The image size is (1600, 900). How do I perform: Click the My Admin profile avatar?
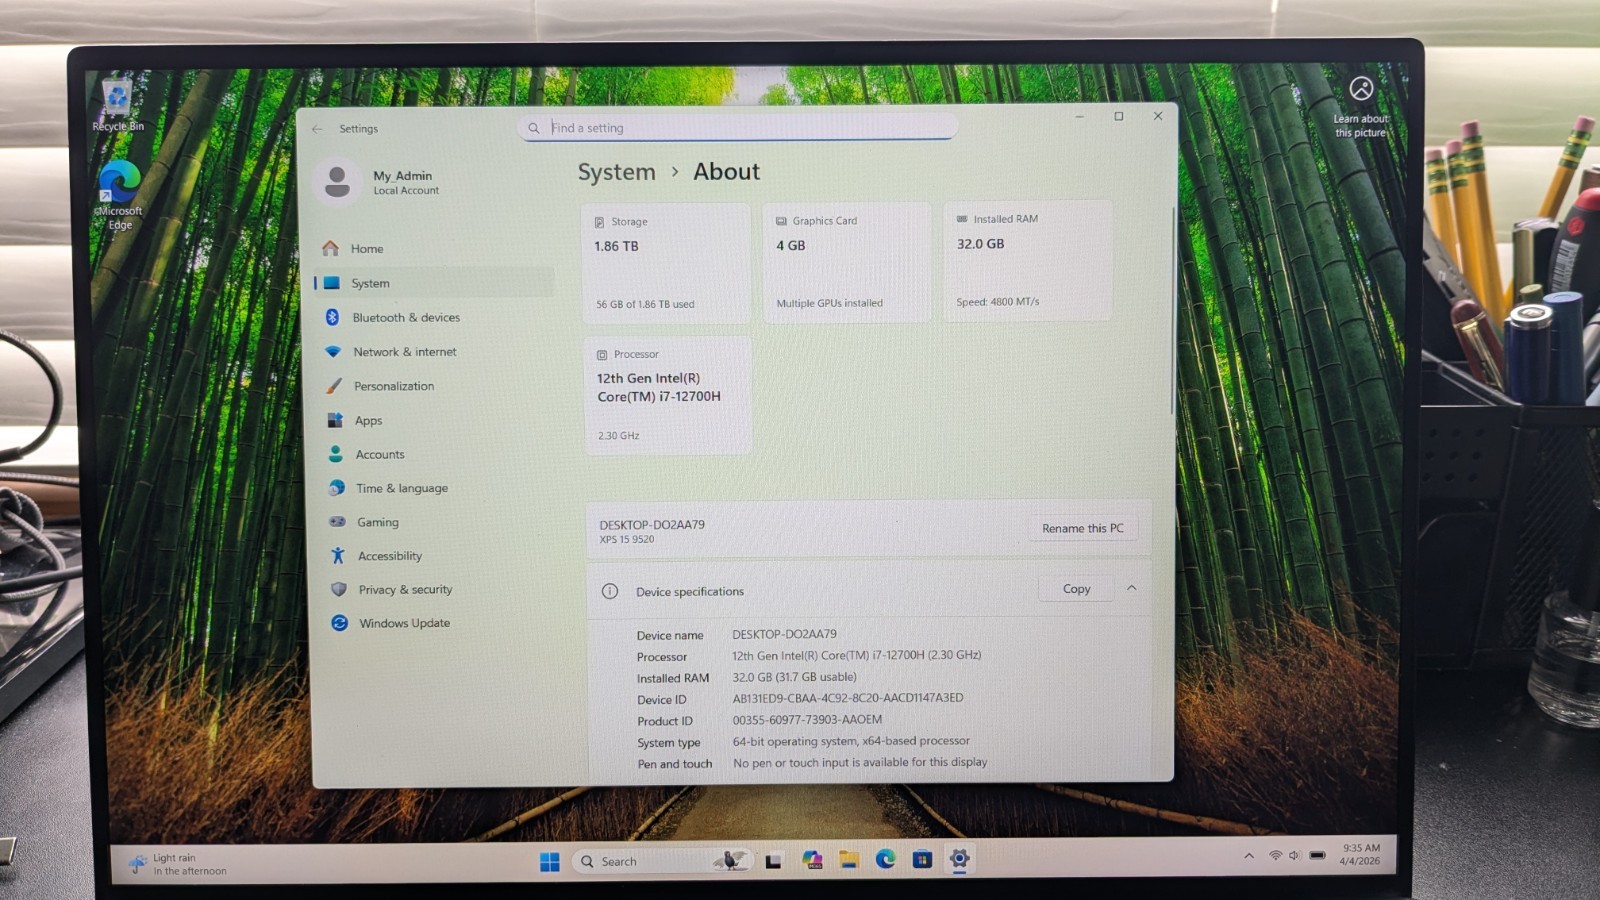(338, 182)
